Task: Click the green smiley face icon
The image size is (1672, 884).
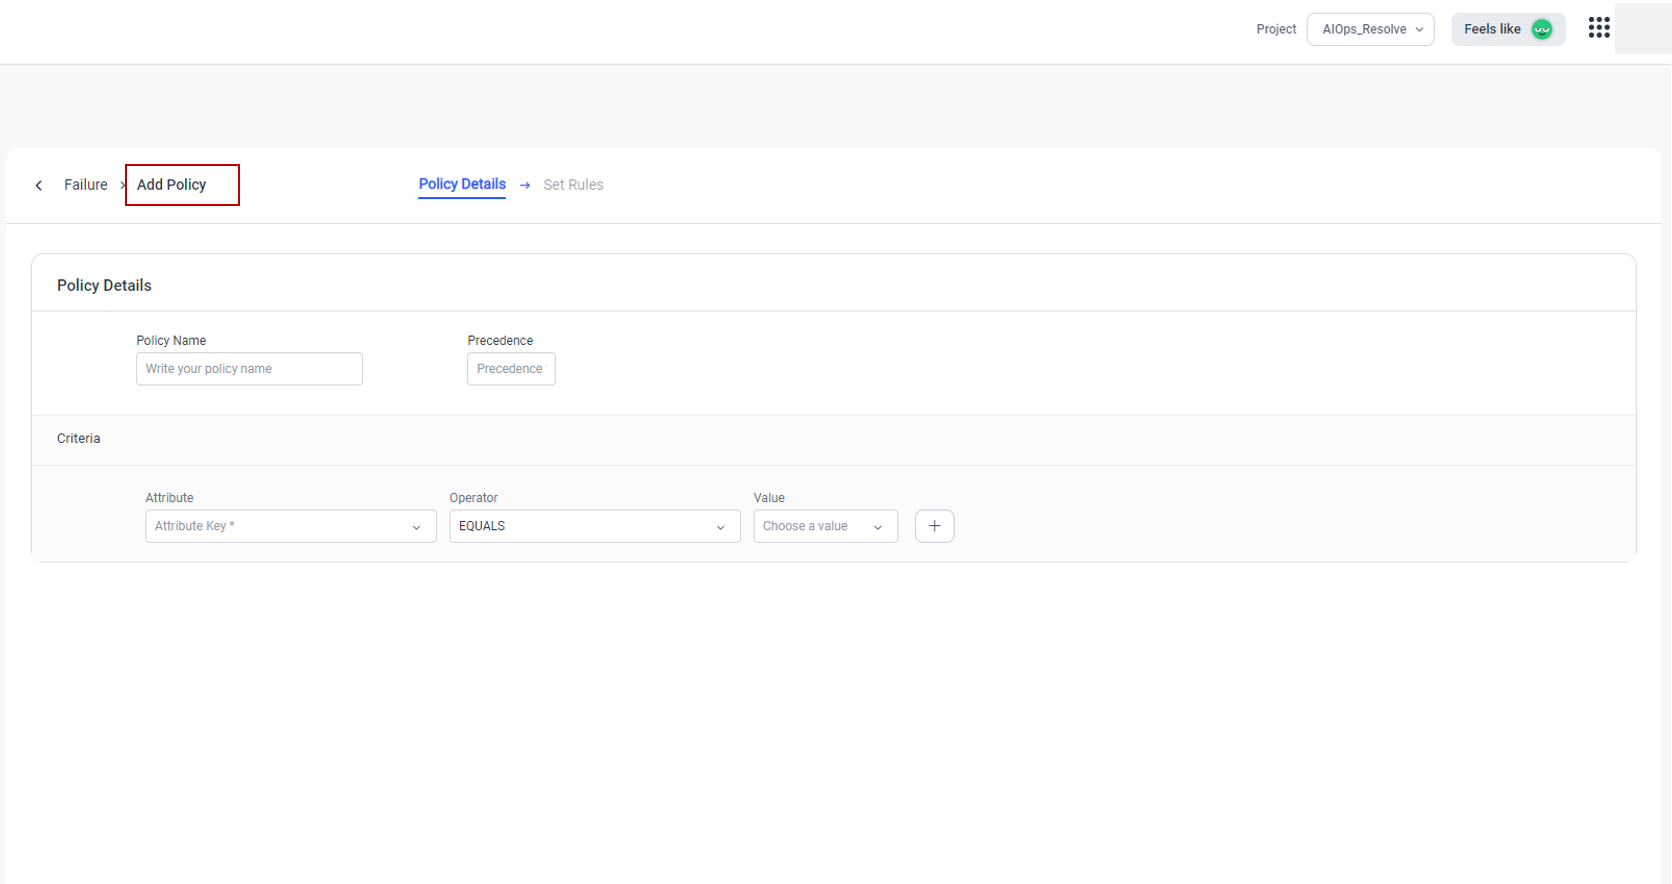Action: pos(1541,29)
